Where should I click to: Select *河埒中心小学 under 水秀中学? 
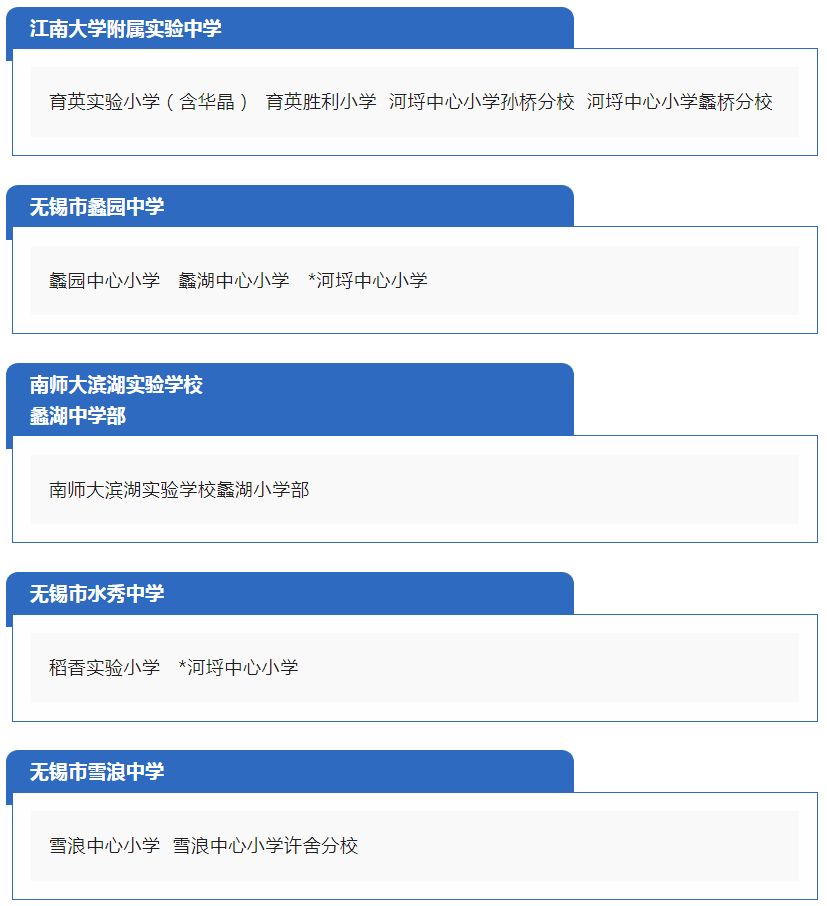(239, 667)
